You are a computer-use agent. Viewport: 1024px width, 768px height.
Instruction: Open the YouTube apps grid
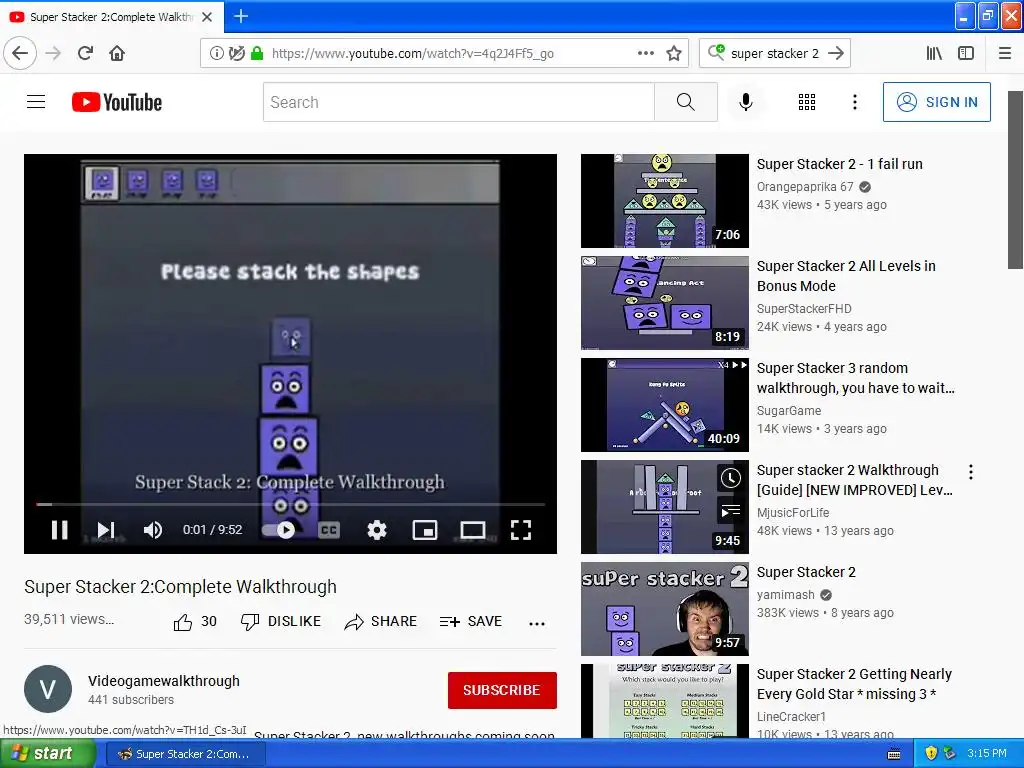[x=807, y=102]
